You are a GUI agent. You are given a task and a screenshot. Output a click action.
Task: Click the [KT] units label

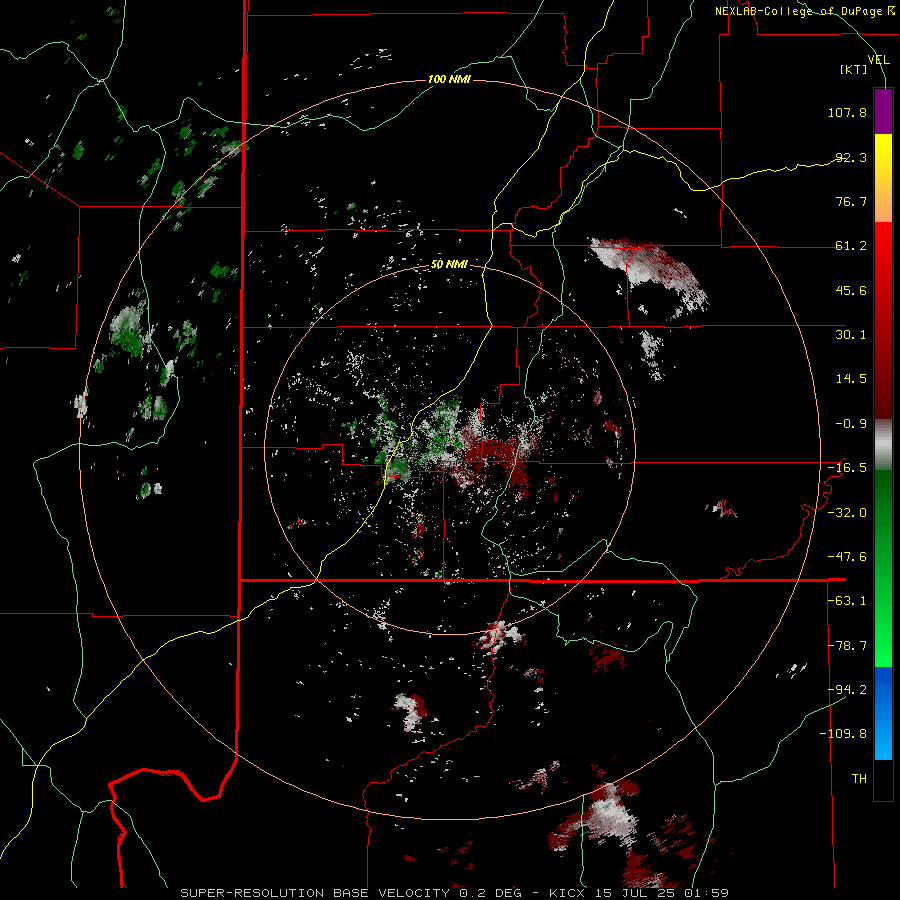click(854, 69)
